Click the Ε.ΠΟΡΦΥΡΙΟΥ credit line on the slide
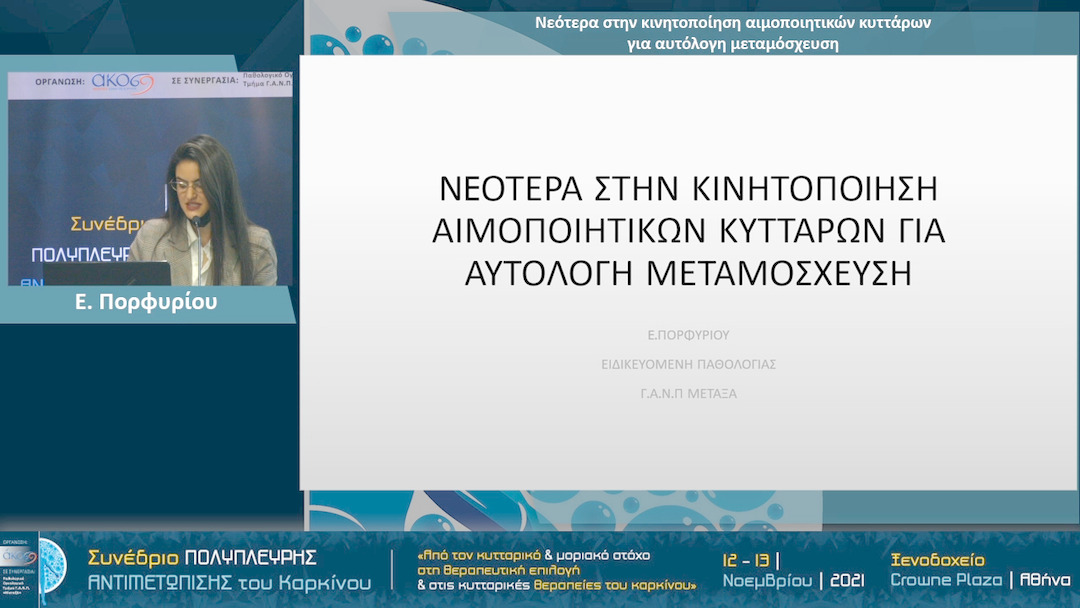Screen dimensions: 1080x608 click(689, 336)
